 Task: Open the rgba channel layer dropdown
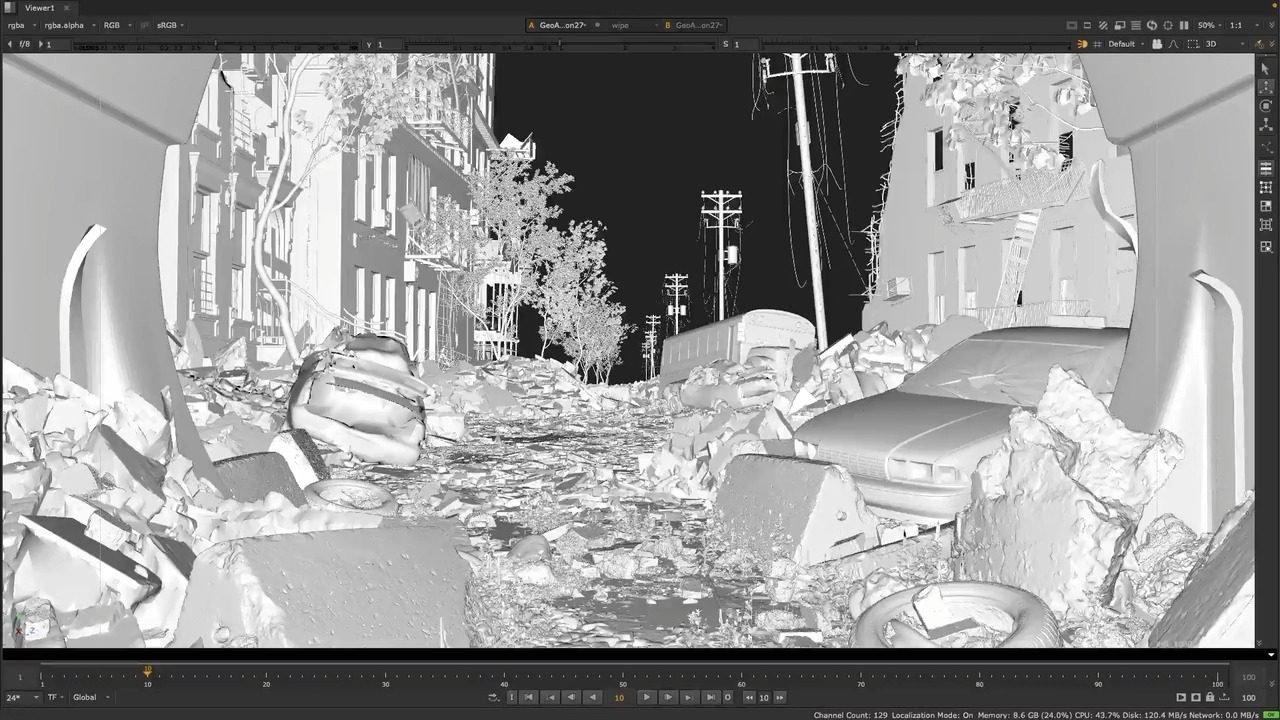[20, 25]
